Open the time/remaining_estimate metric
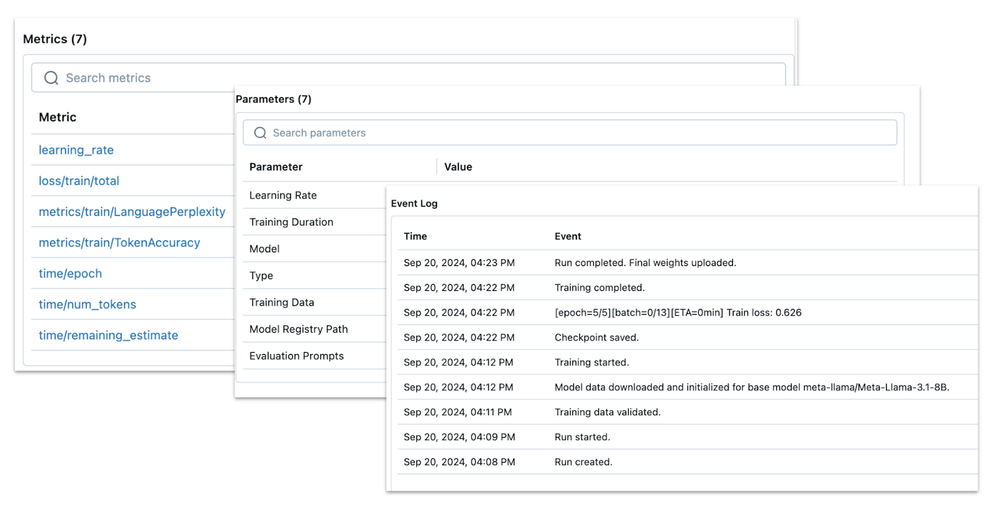Image resolution: width=999 pixels, height=510 pixels. (108, 335)
